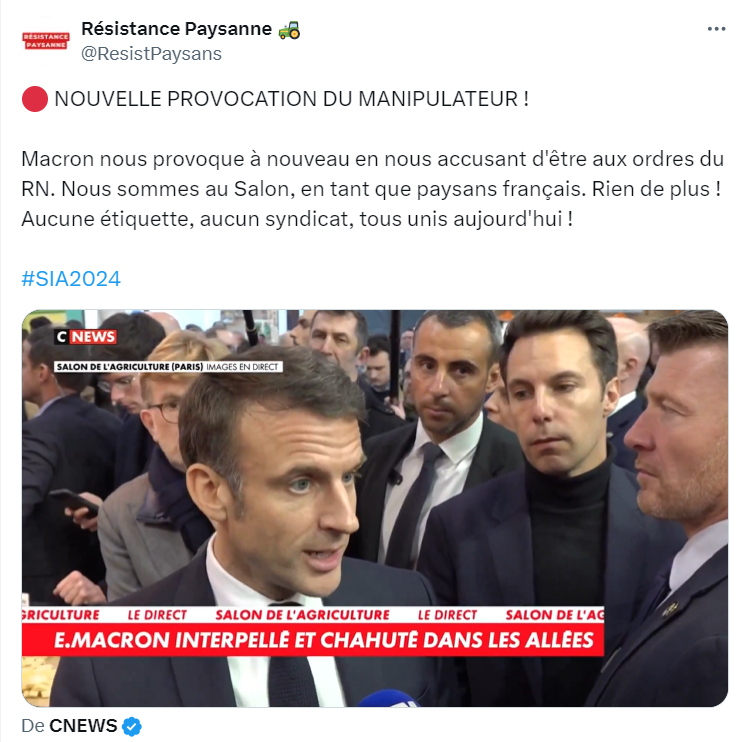Open the CNEWS source link below the video

(x=83, y=726)
